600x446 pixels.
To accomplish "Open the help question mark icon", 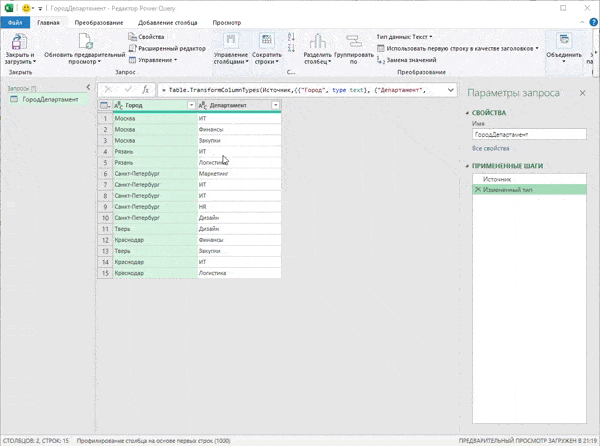I will (593, 22).
